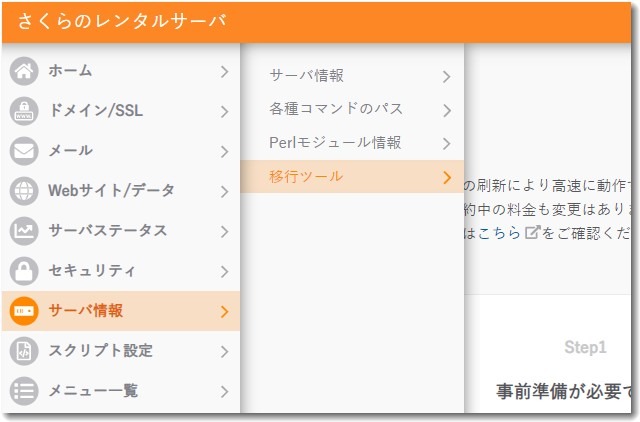The width and height of the screenshot is (640, 422).
Task: Click the Menu List icon
Action: pyautogui.click(x=24, y=391)
